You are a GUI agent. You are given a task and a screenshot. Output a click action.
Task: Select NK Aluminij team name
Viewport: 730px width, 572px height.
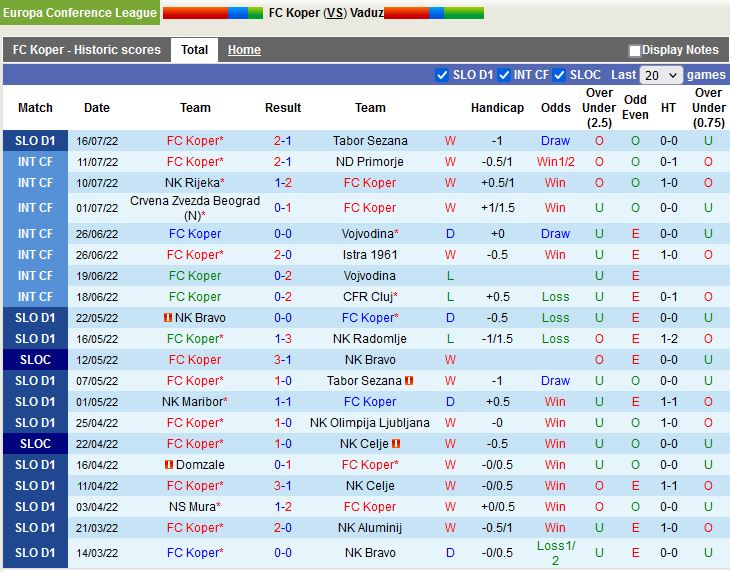pyautogui.click(x=370, y=527)
